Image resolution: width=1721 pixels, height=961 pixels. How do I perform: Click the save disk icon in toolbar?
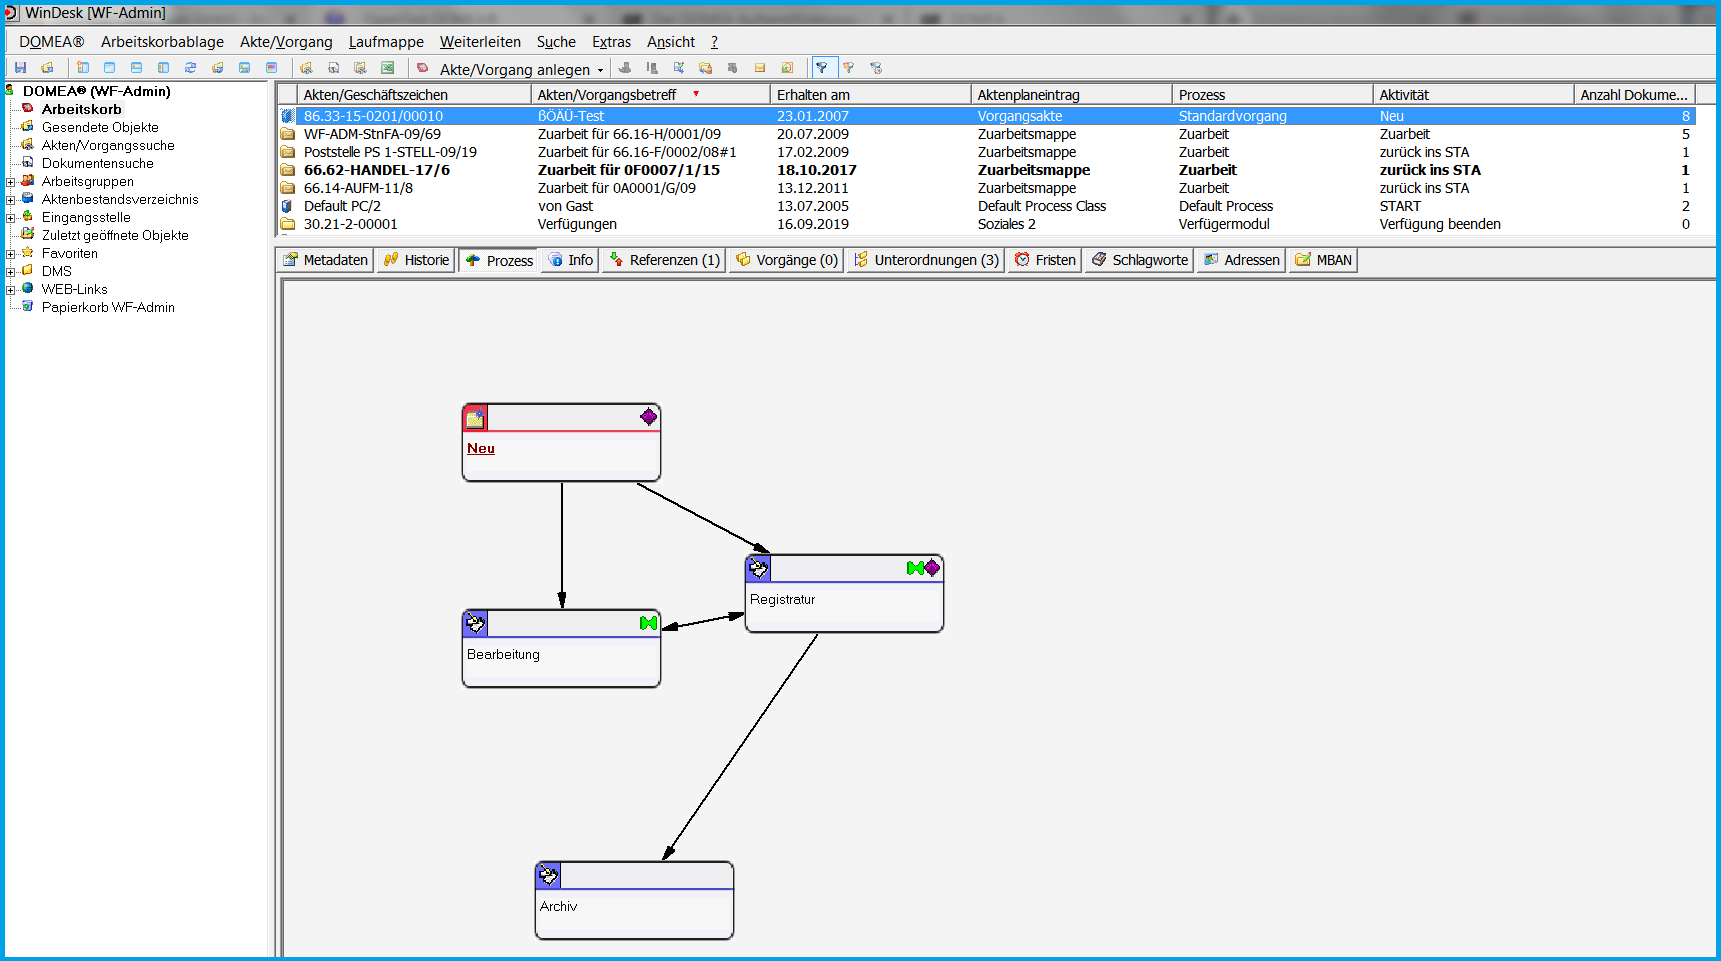(20, 68)
